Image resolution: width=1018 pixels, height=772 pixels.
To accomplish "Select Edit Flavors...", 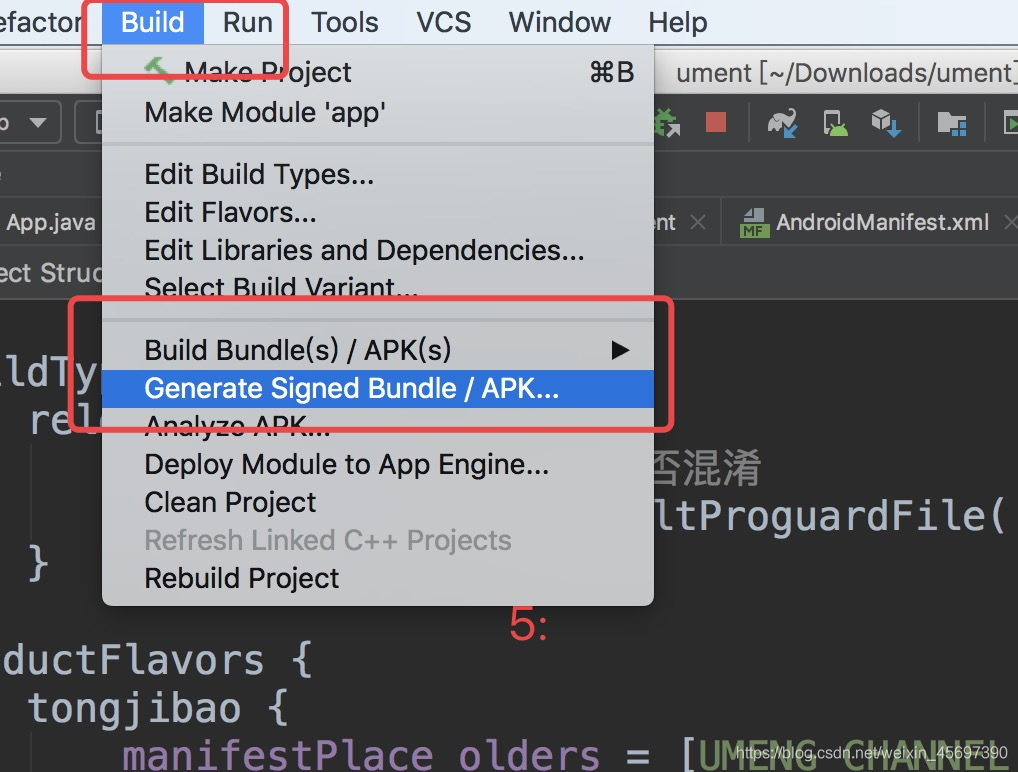I will pos(378,212).
